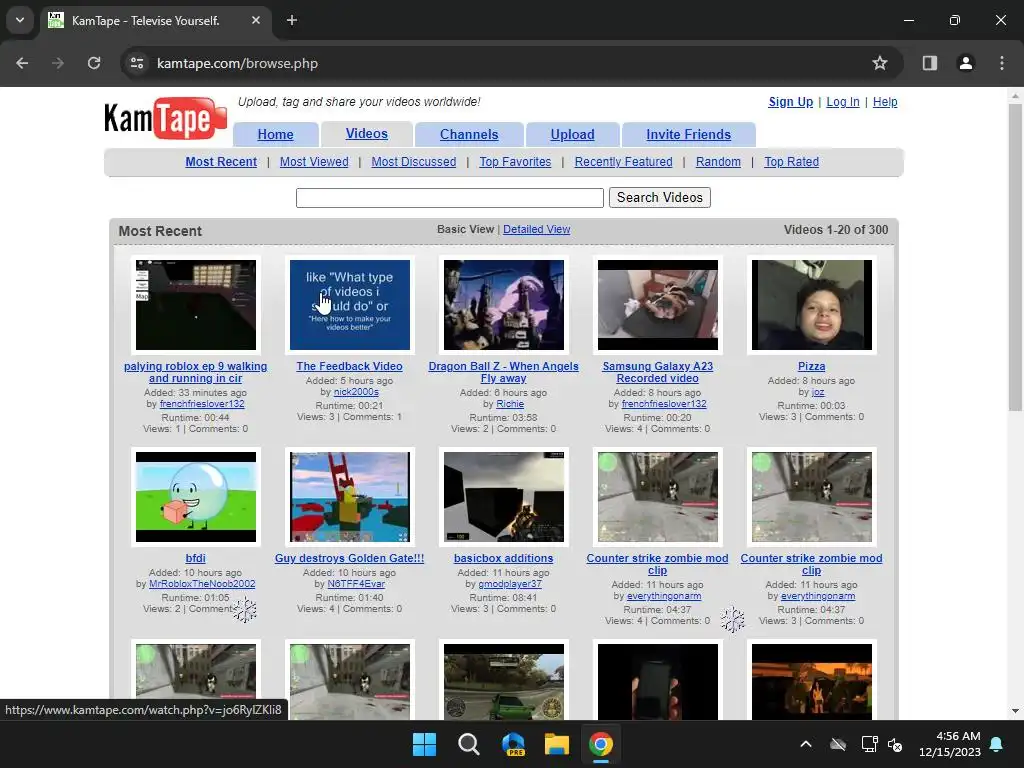Click the address bar URL
Viewport: 1024px width, 768px height.
[237, 63]
